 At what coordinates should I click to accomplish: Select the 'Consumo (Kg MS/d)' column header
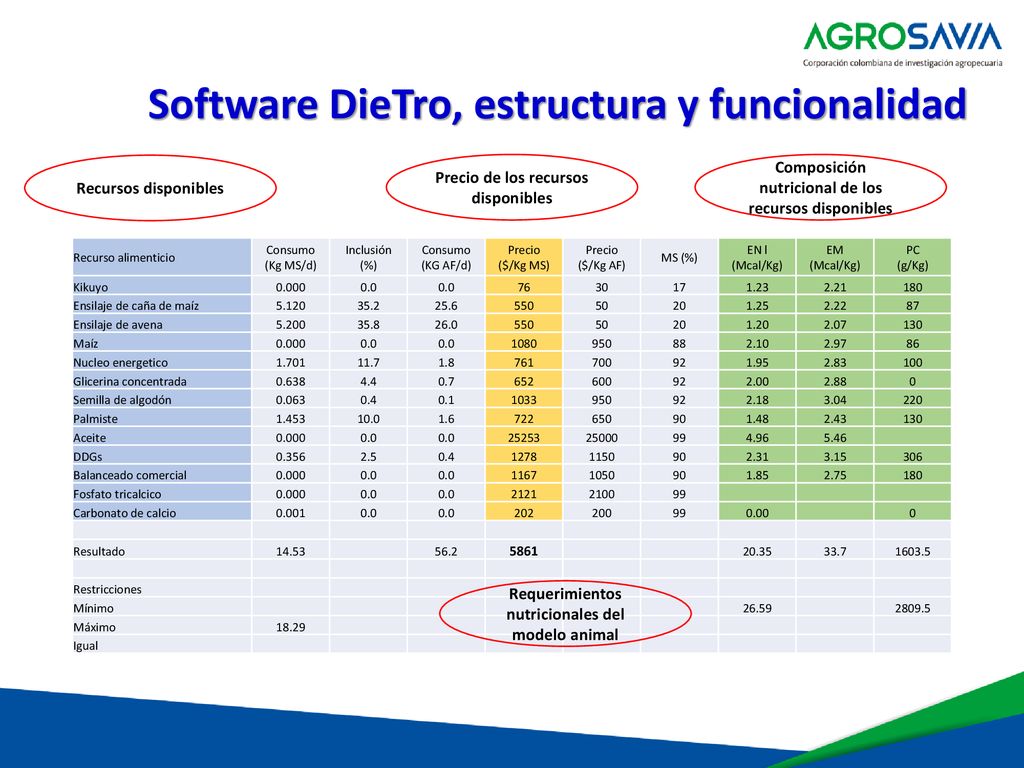291,257
